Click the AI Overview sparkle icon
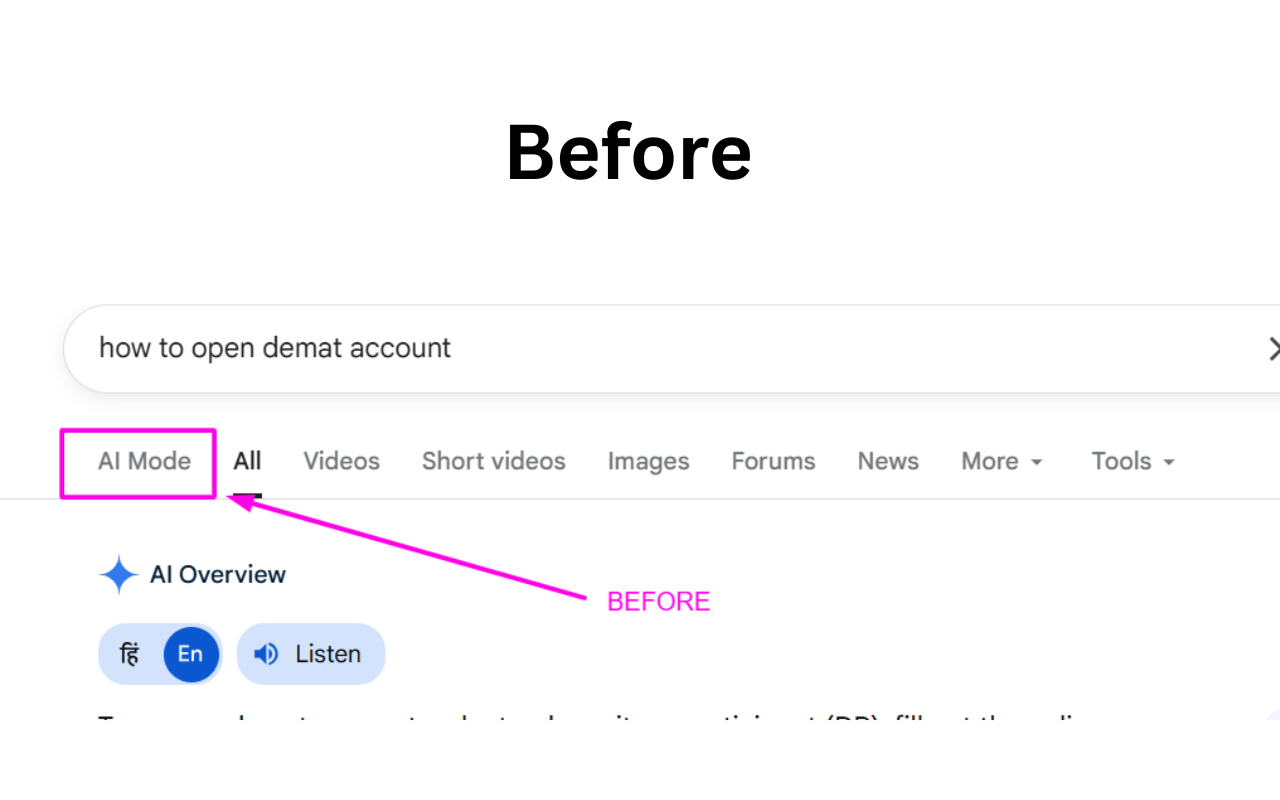This screenshot has height=800, width=1280. (x=118, y=574)
